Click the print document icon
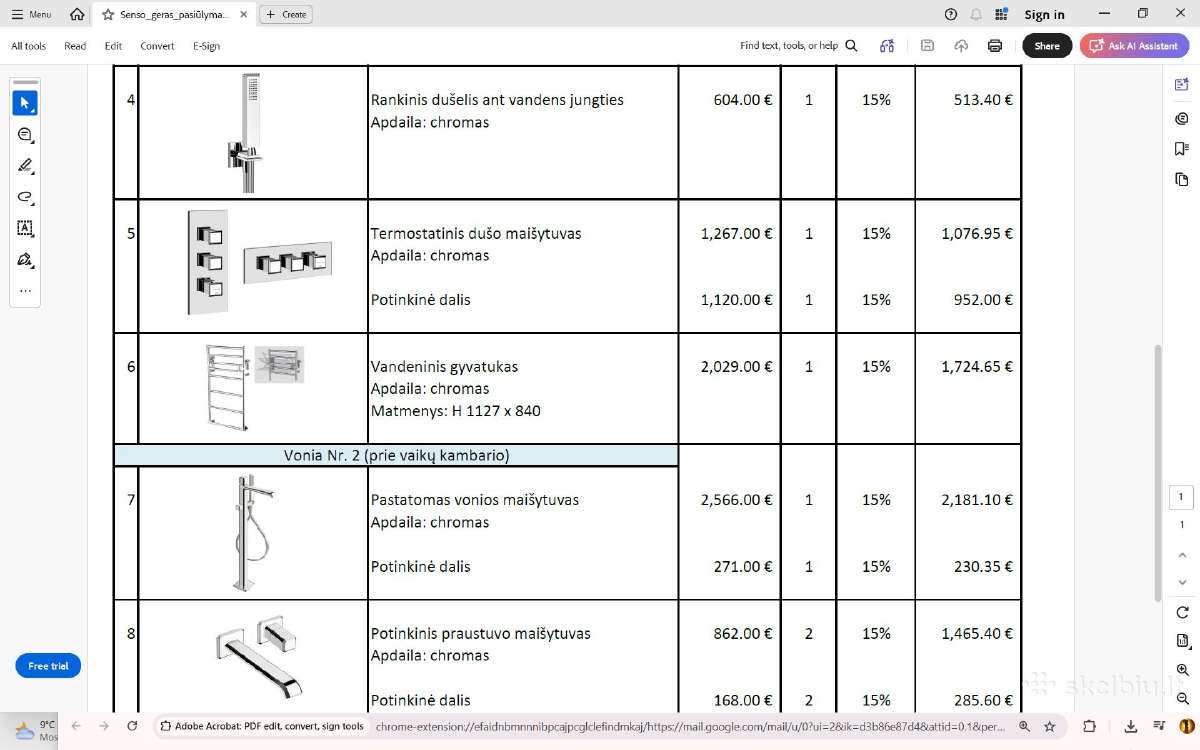This screenshot has width=1200, height=750. point(995,46)
